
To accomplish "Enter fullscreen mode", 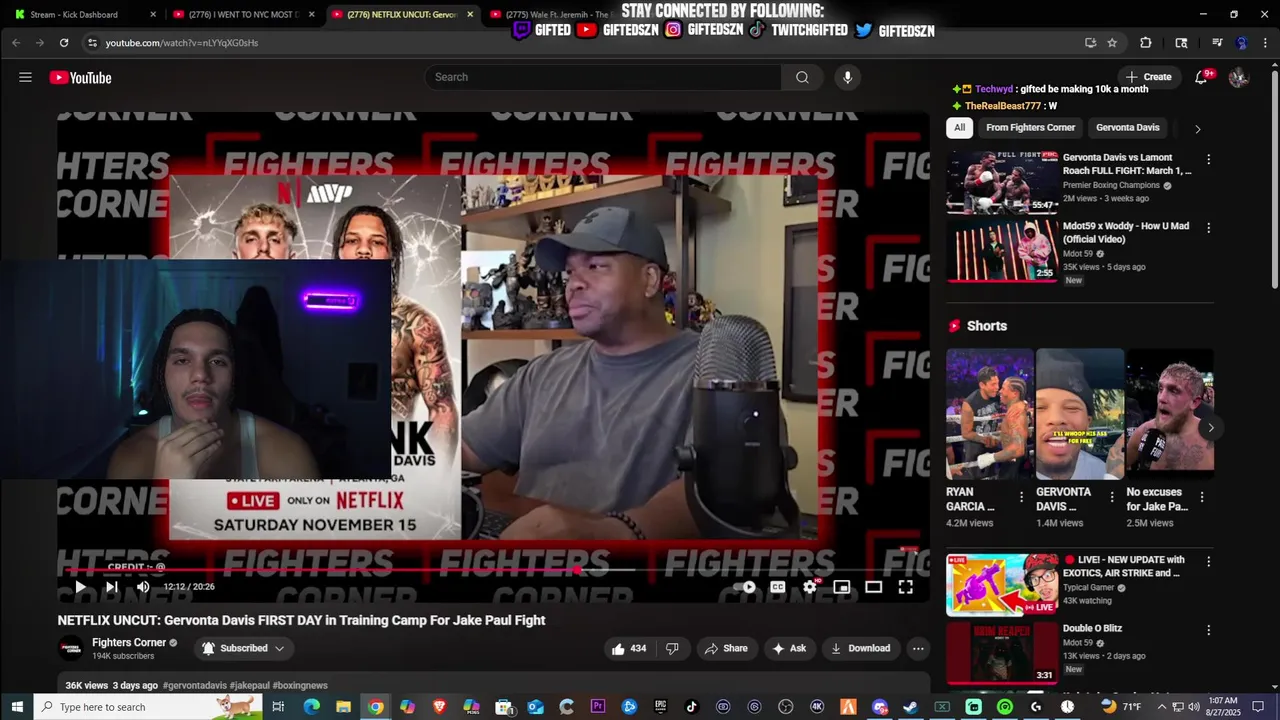I will [905, 587].
